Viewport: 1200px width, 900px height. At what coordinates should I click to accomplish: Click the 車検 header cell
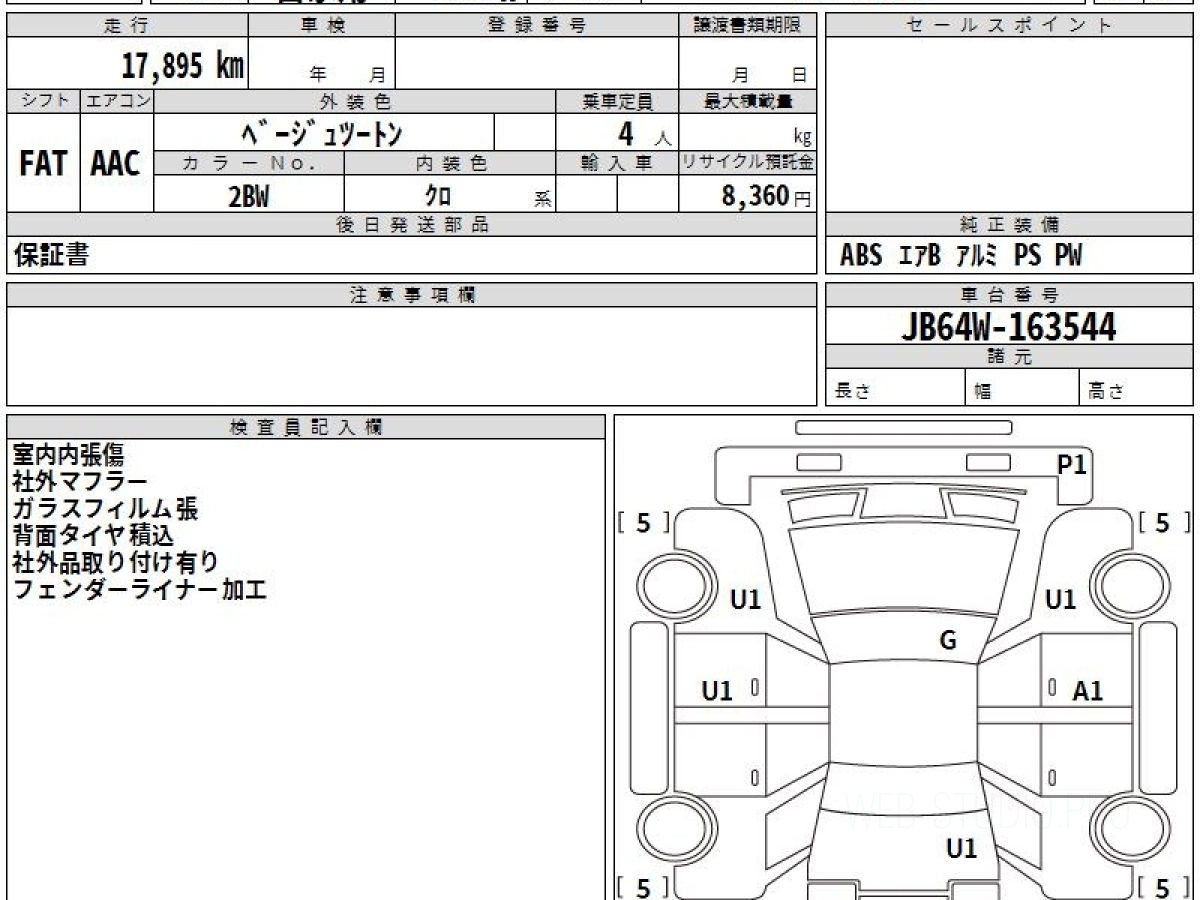click(x=322, y=26)
